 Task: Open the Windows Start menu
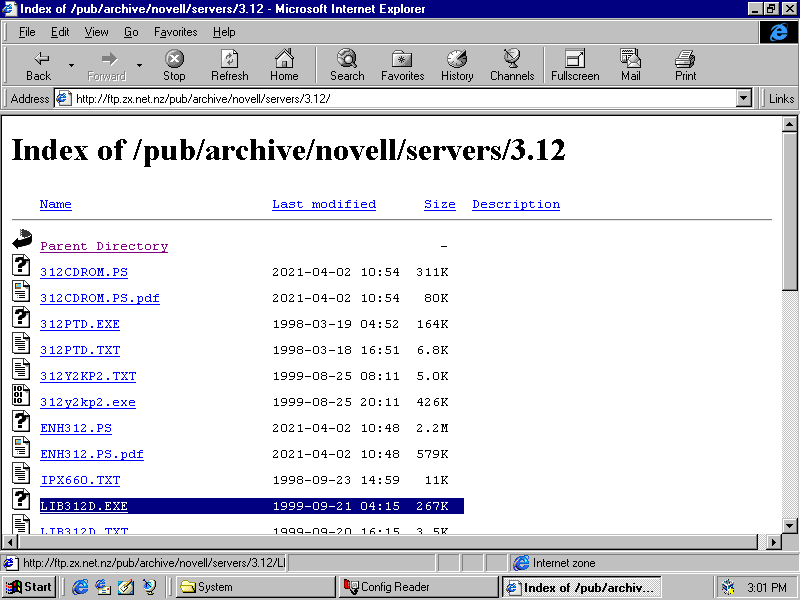click(29, 587)
